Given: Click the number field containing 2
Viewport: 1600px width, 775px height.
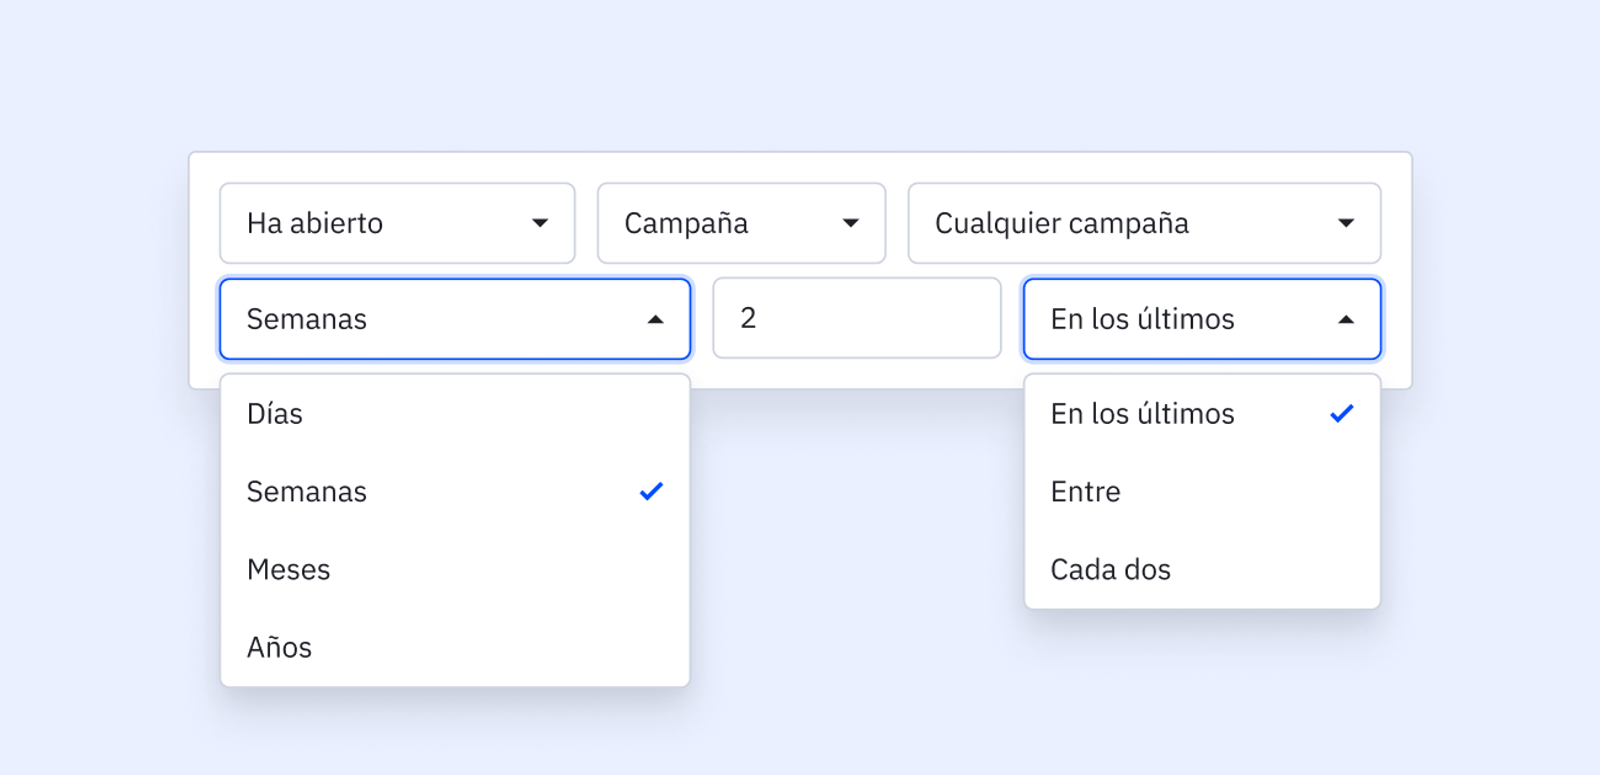Looking at the screenshot, I should tap(856, 318).
